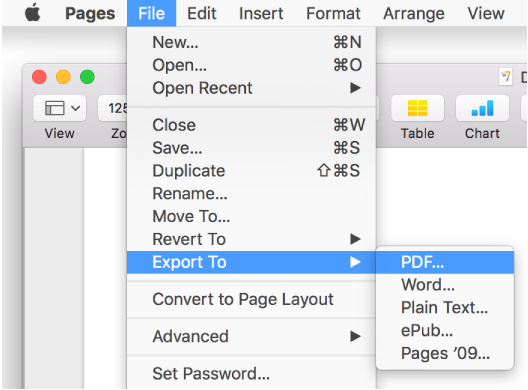Choose Rename... in the File menu

point(251,194)
